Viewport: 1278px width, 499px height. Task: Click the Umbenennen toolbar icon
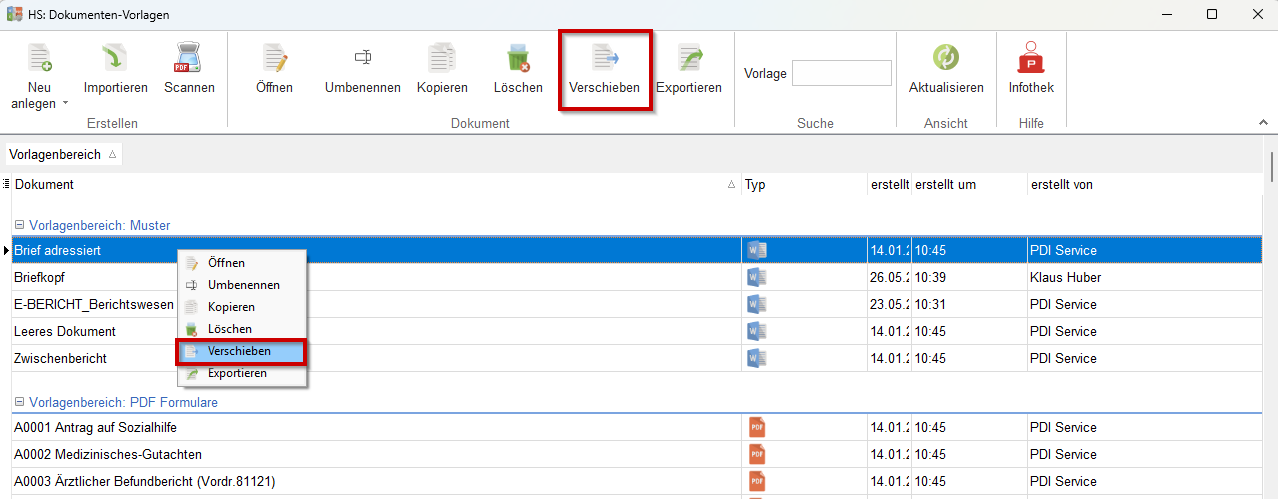click(363, 57)
